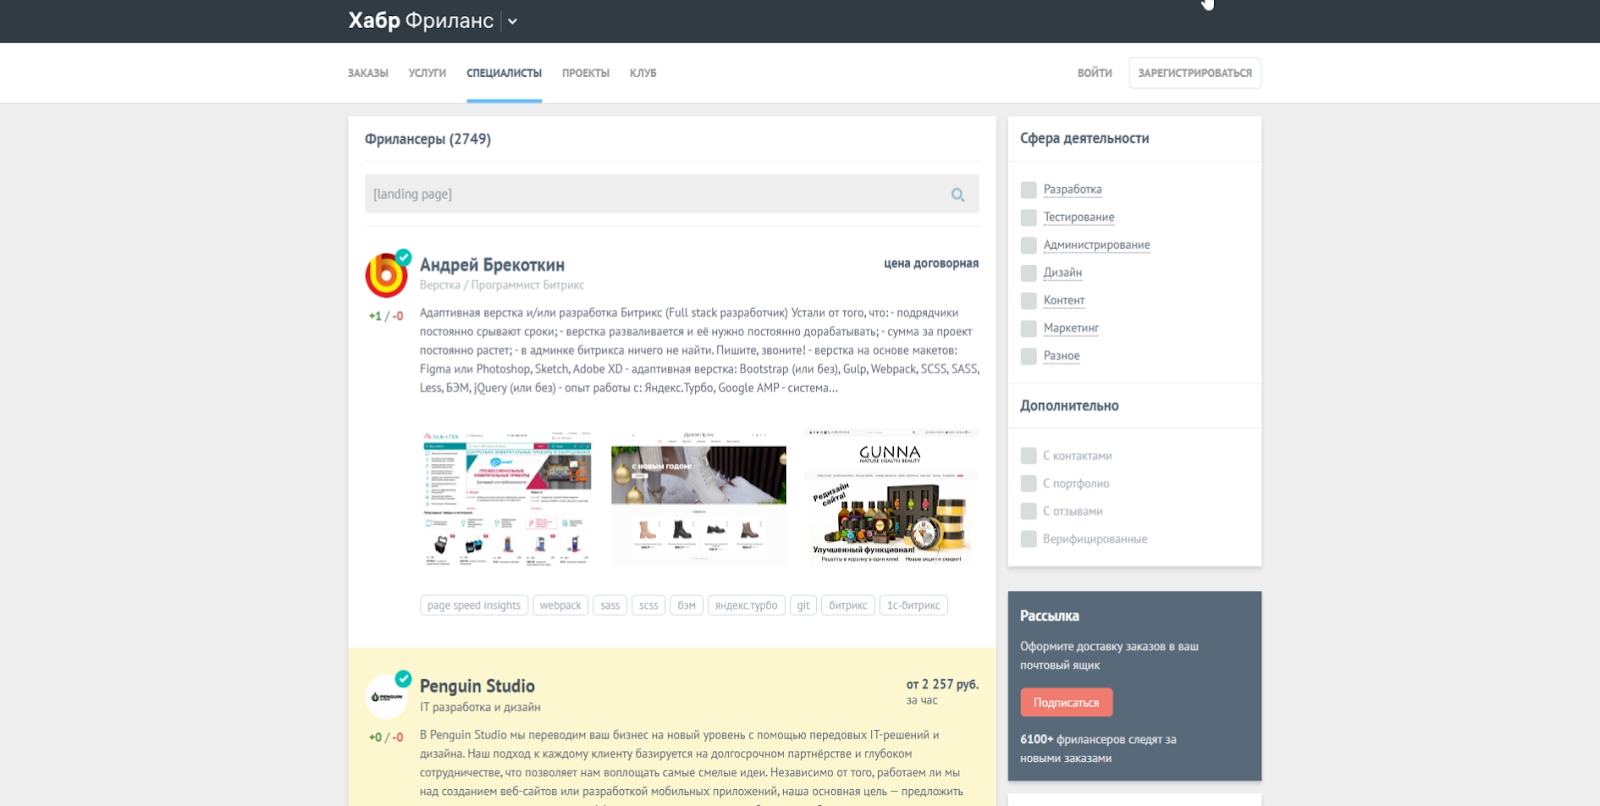Screen dimensions: 1600x806
Task: Click the яндекс.турбо tag
Action: (x=746, y=606)
